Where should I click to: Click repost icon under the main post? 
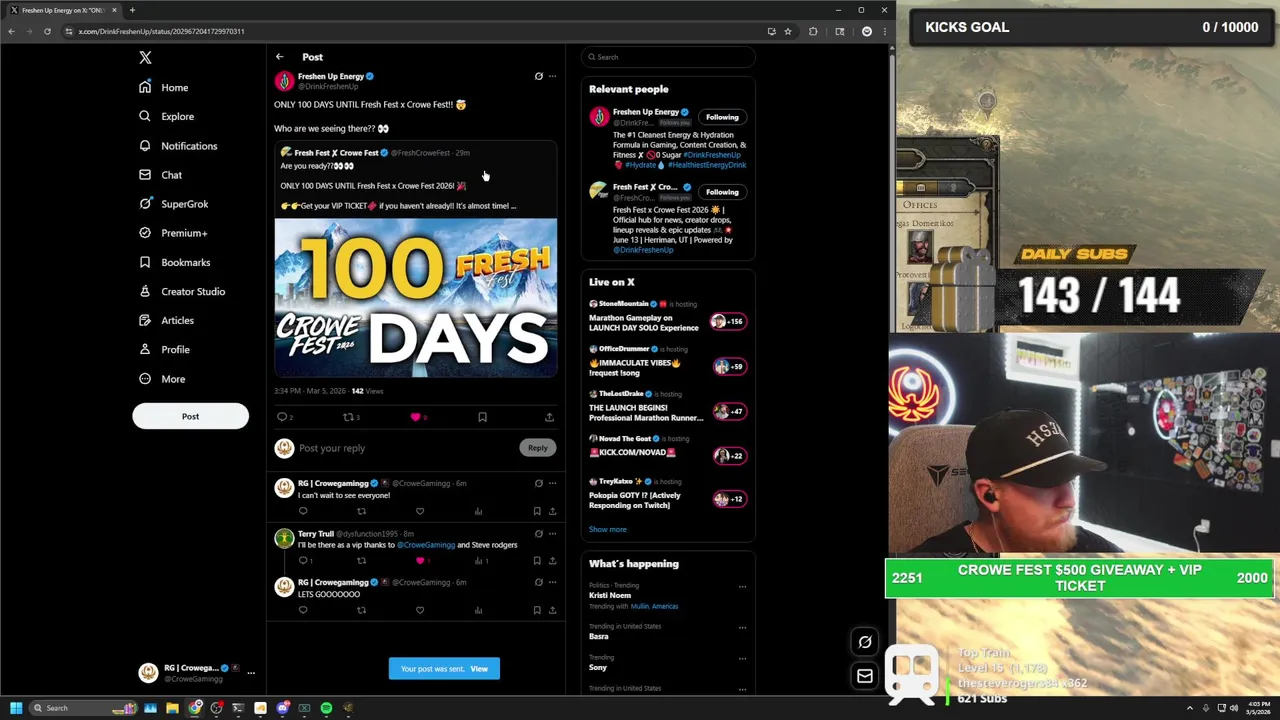[349, 417]
